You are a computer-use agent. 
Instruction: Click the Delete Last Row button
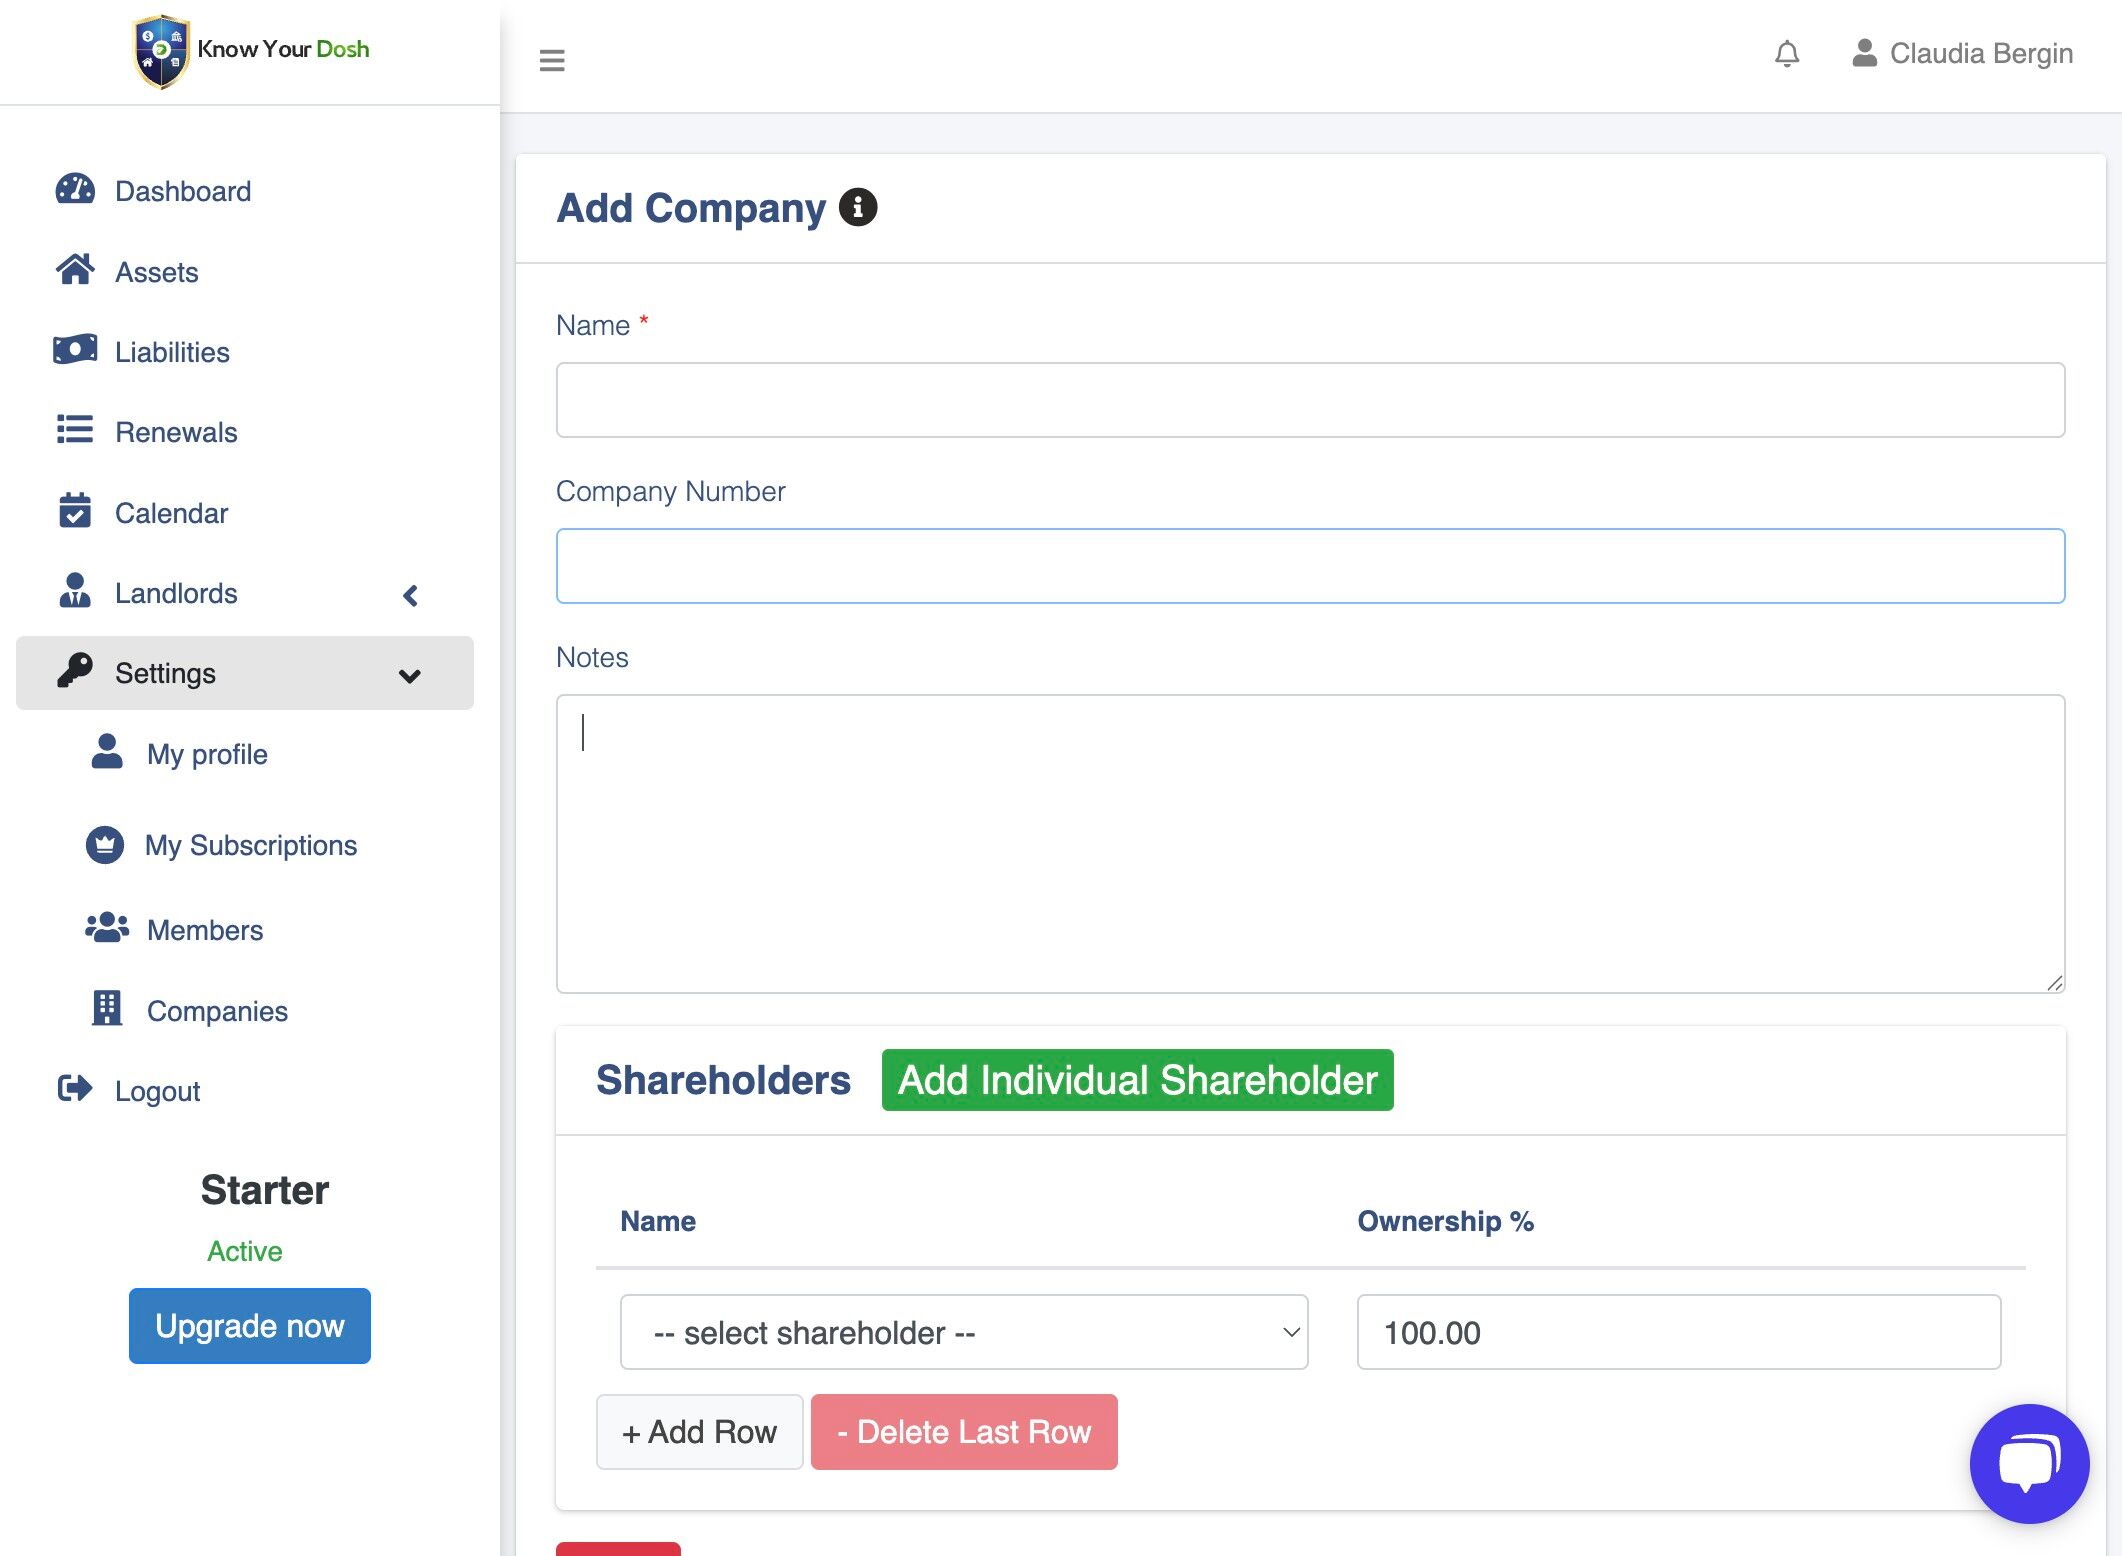click(x=963, y=1432)
